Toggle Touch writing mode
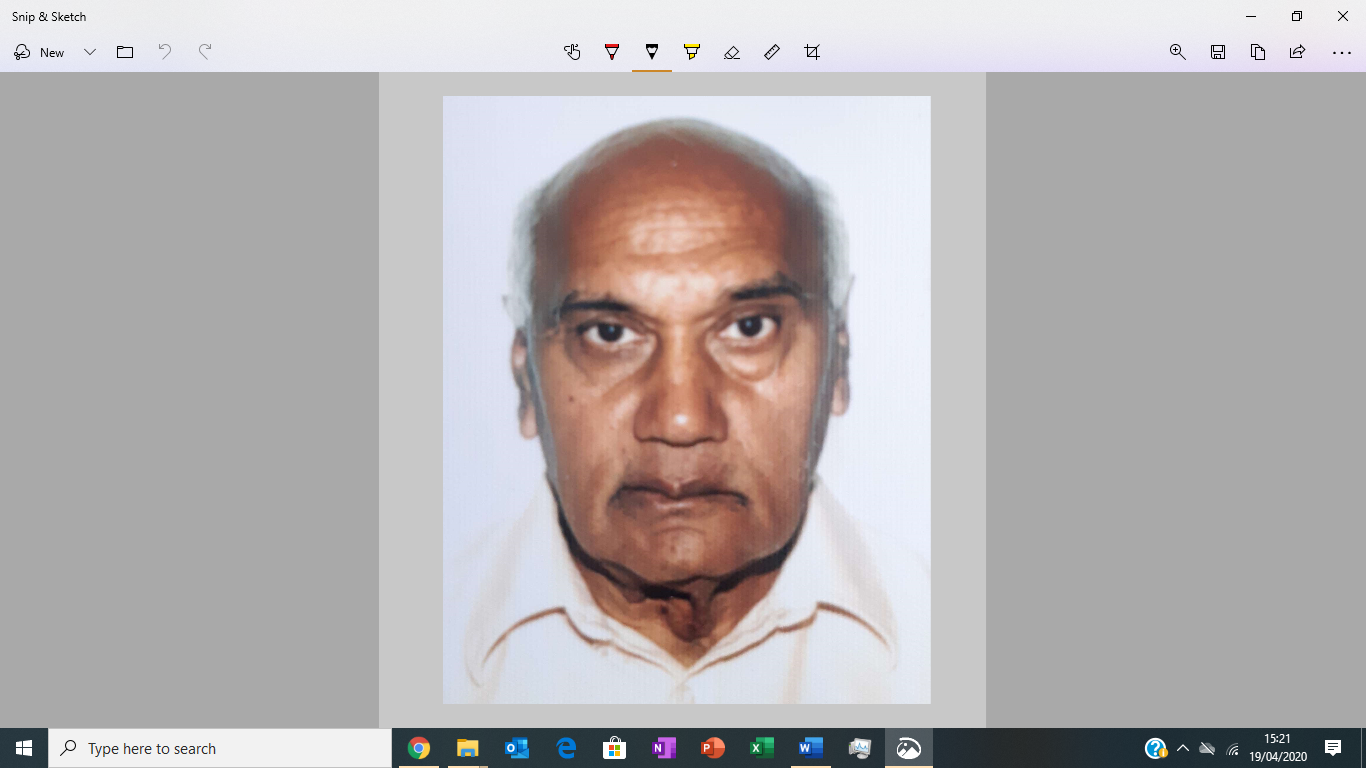Image resolution: width=1366 pixels, height=768 pixels. point(572,52)
